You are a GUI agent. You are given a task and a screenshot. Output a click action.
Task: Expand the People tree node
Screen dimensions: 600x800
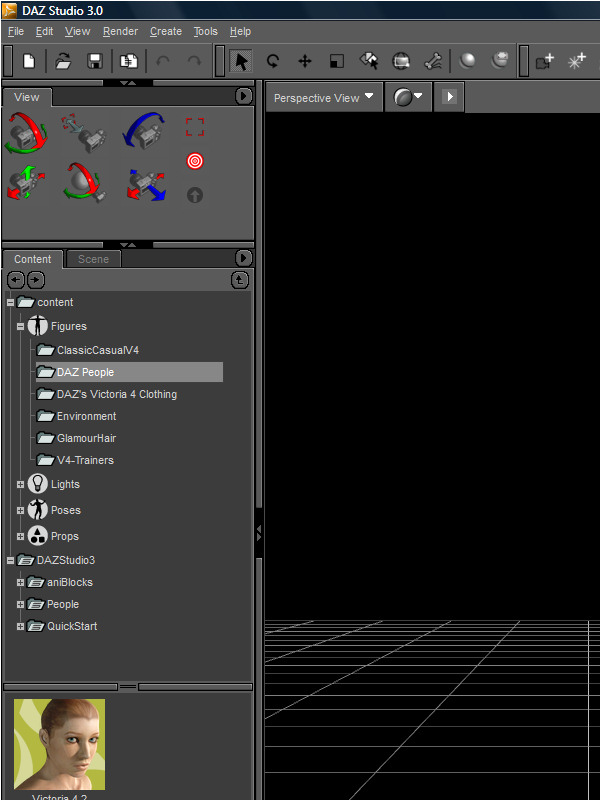coord(20,605)
